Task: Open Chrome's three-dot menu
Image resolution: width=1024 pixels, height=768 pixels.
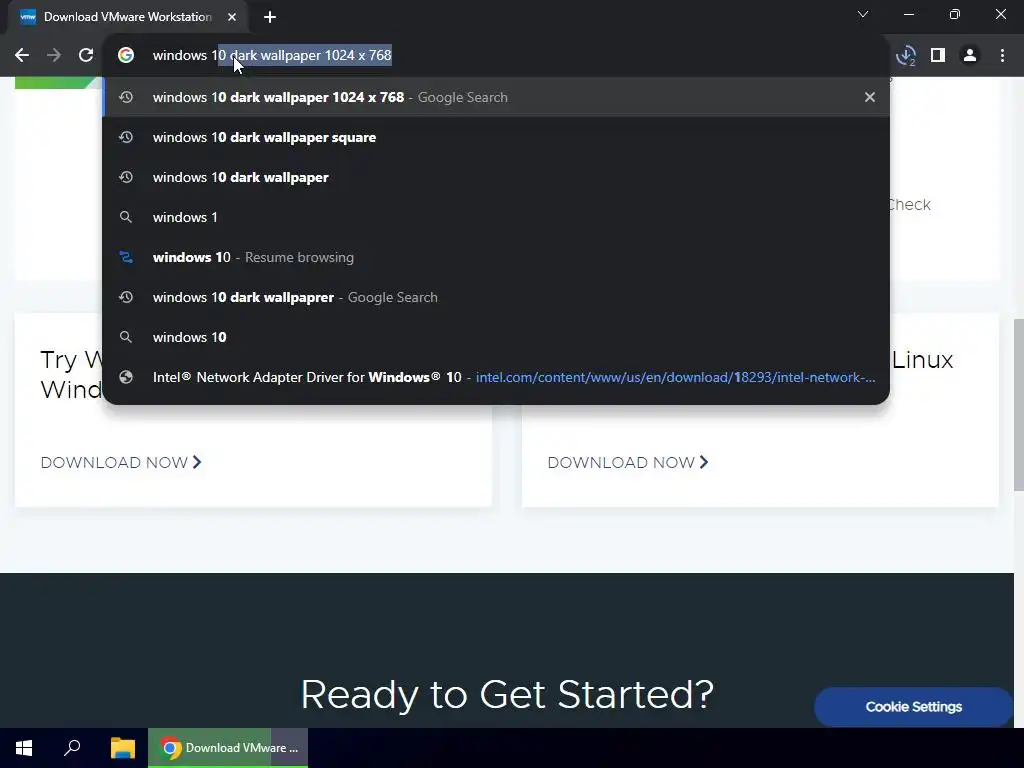Action: (x=1002, y=56)
